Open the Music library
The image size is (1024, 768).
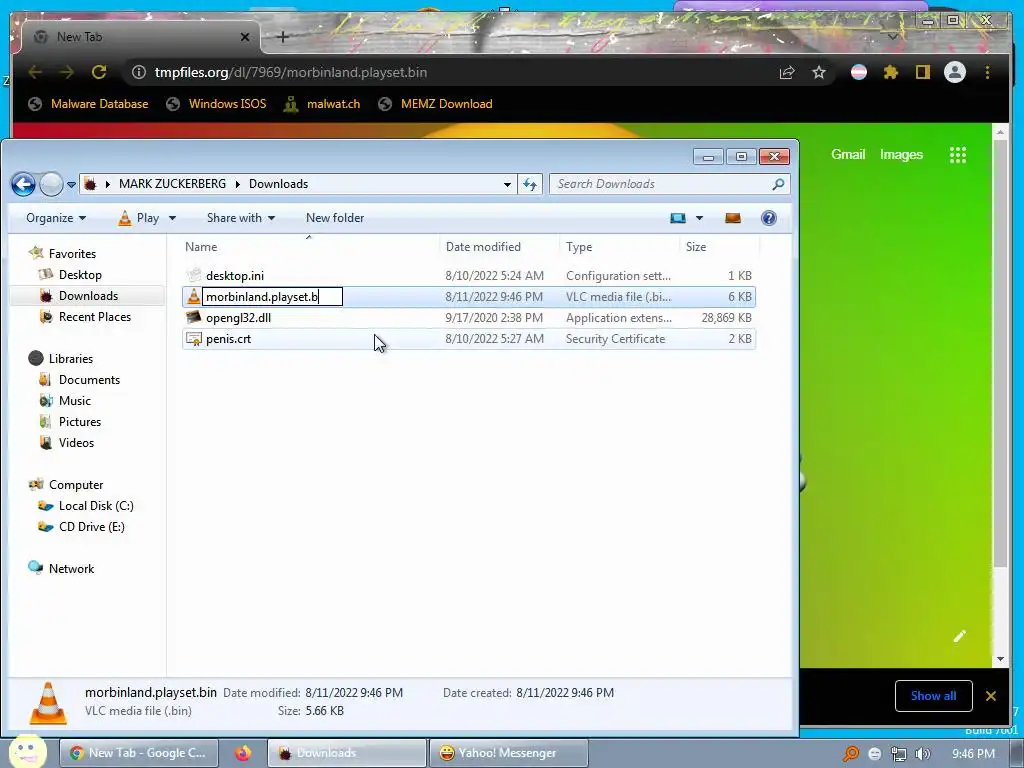[74, 400]
